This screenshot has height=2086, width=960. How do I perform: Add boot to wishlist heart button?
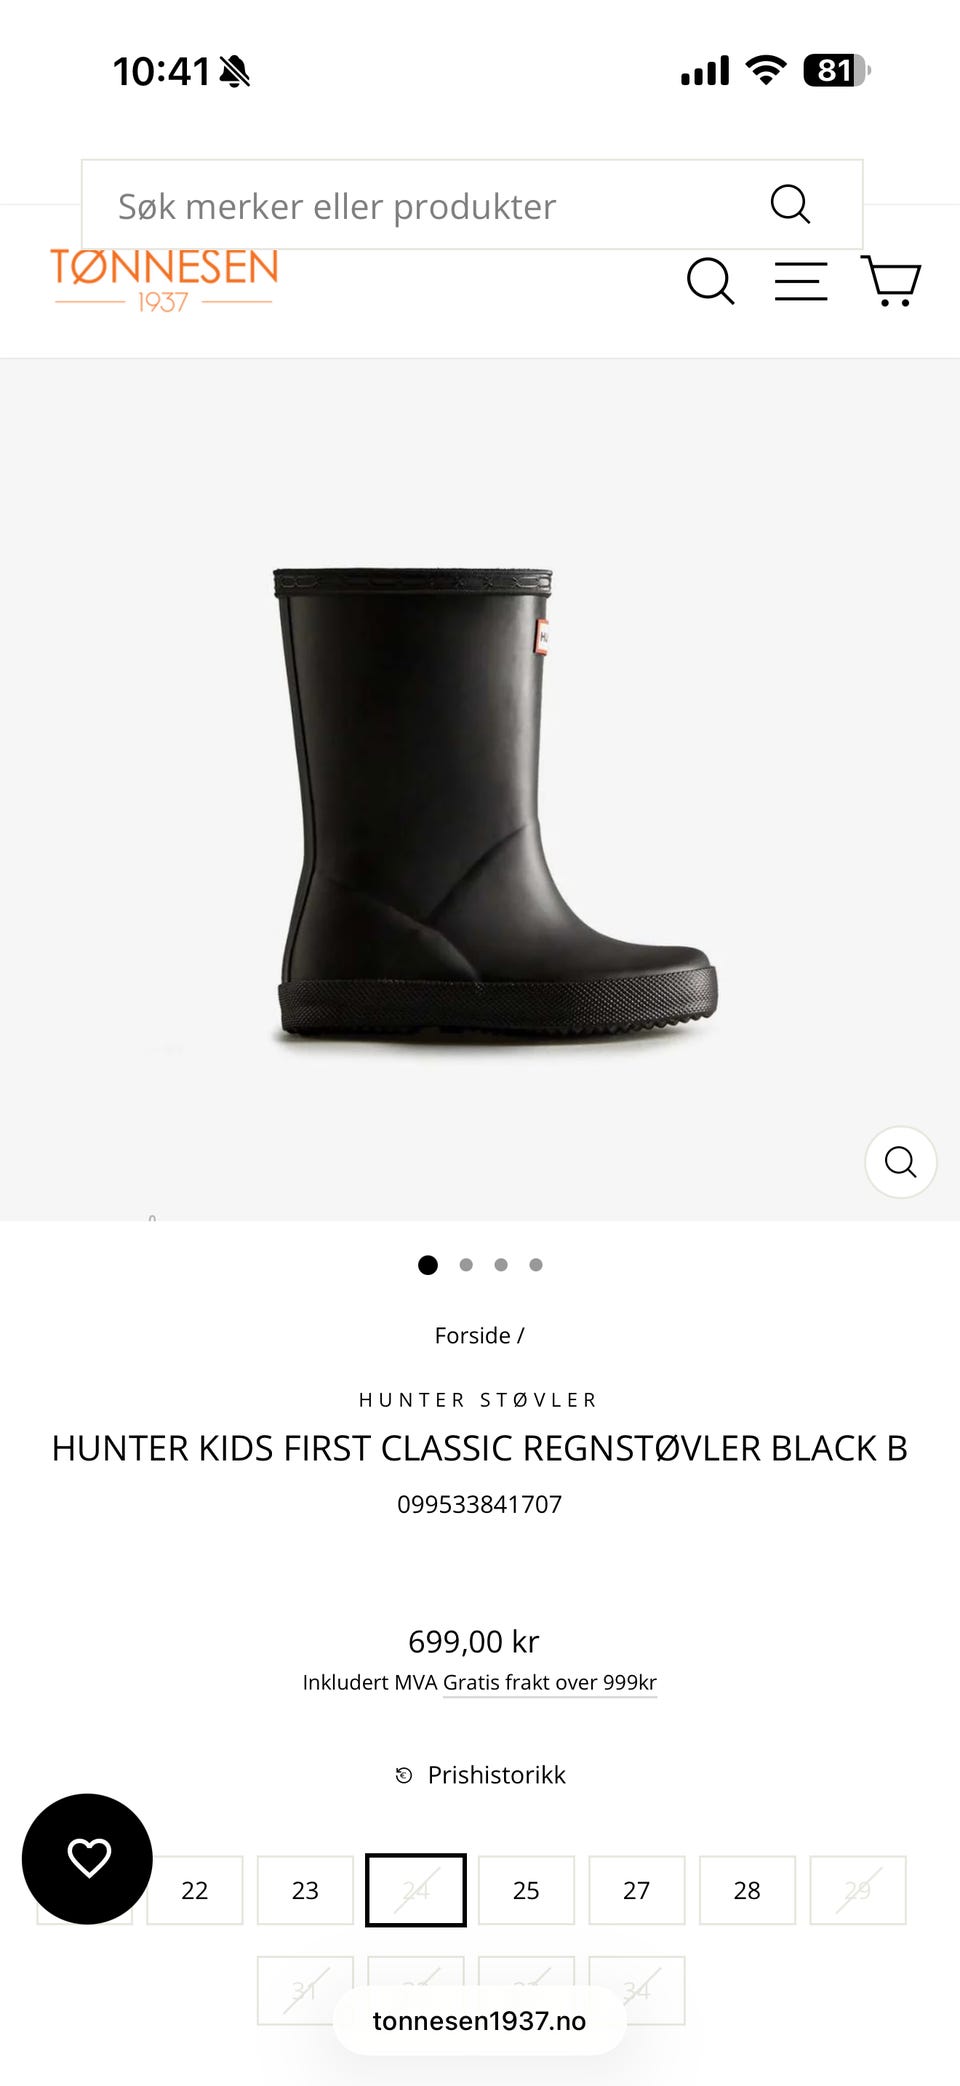point(88,1859)
